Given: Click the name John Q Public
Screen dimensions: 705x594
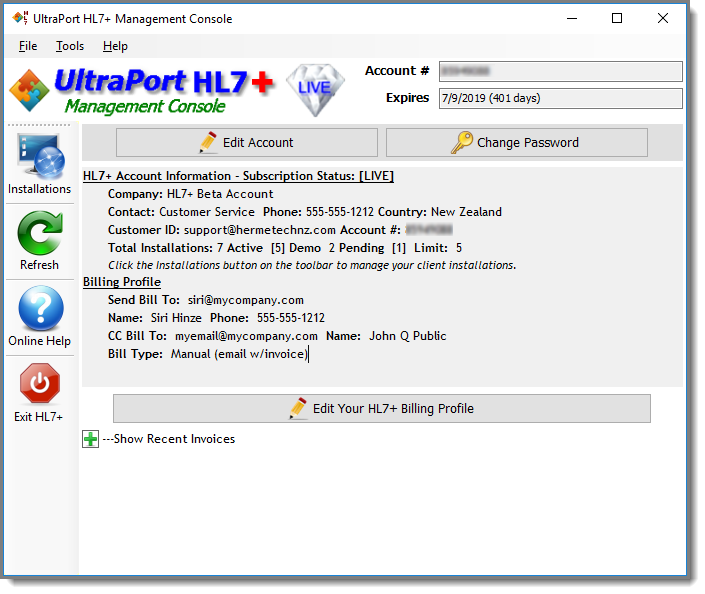Looking at the screenshot, I should click(408, 336).
